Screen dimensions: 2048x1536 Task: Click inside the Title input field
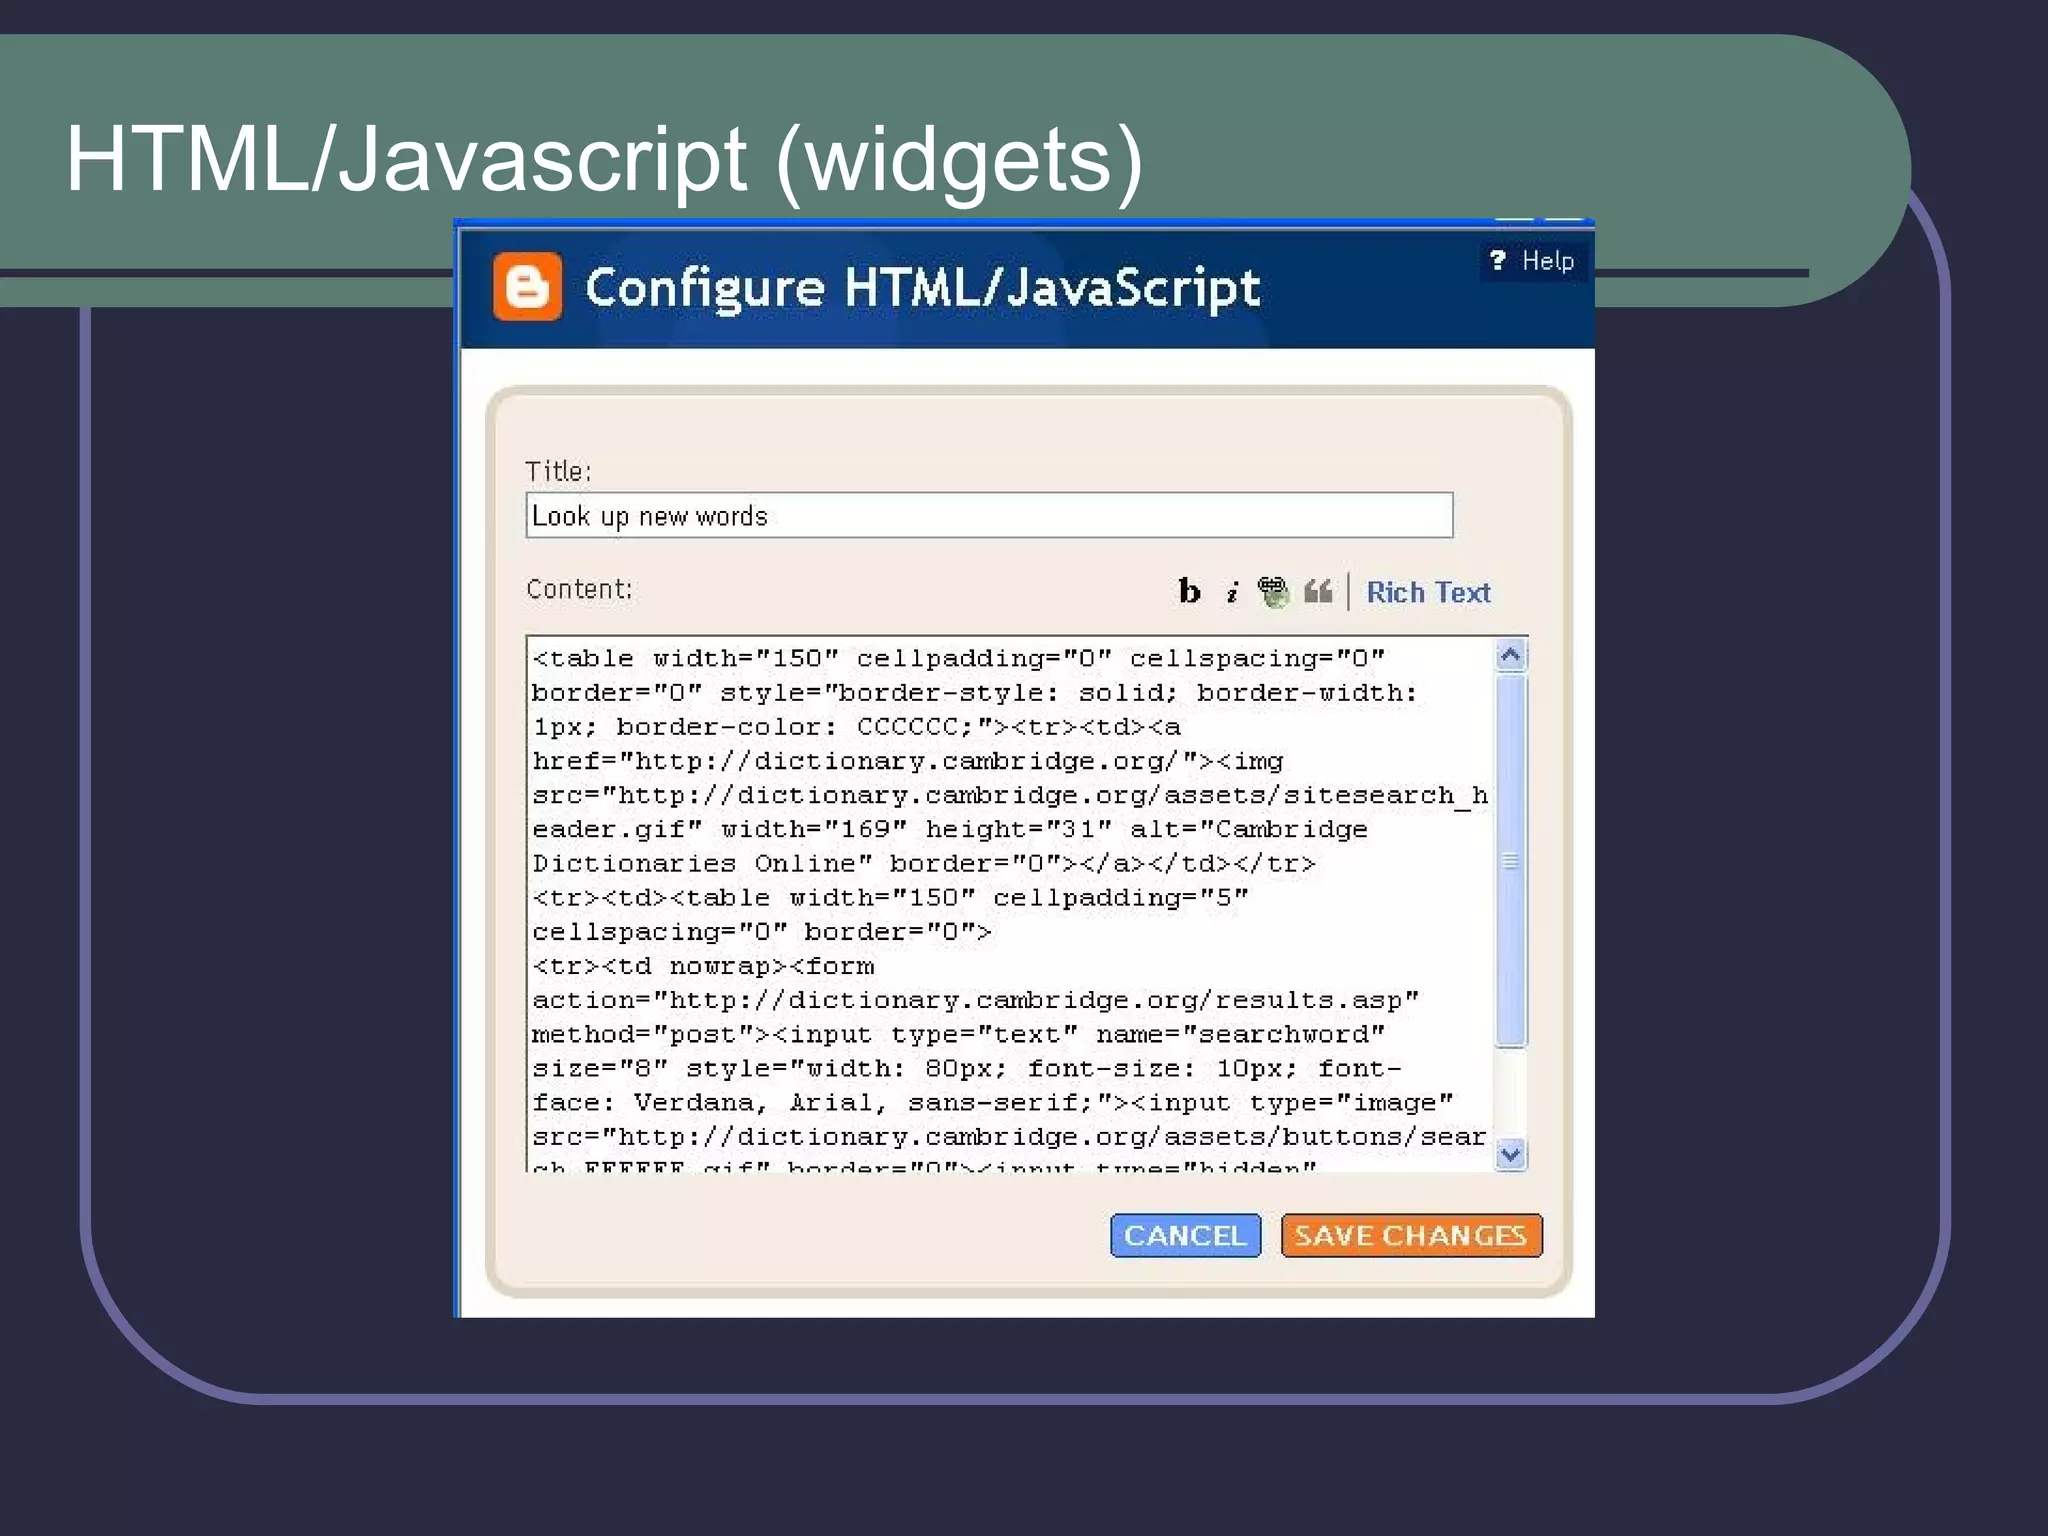pos(988,515)
